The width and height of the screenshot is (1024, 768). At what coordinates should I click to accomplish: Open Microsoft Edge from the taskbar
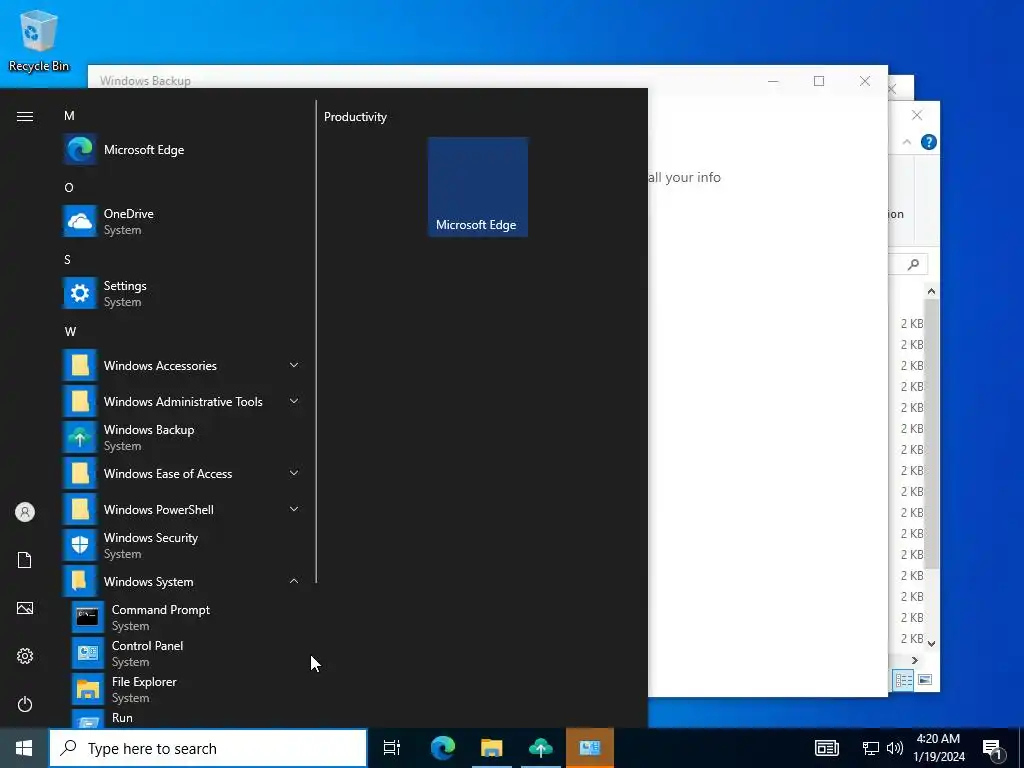point(443,748)
